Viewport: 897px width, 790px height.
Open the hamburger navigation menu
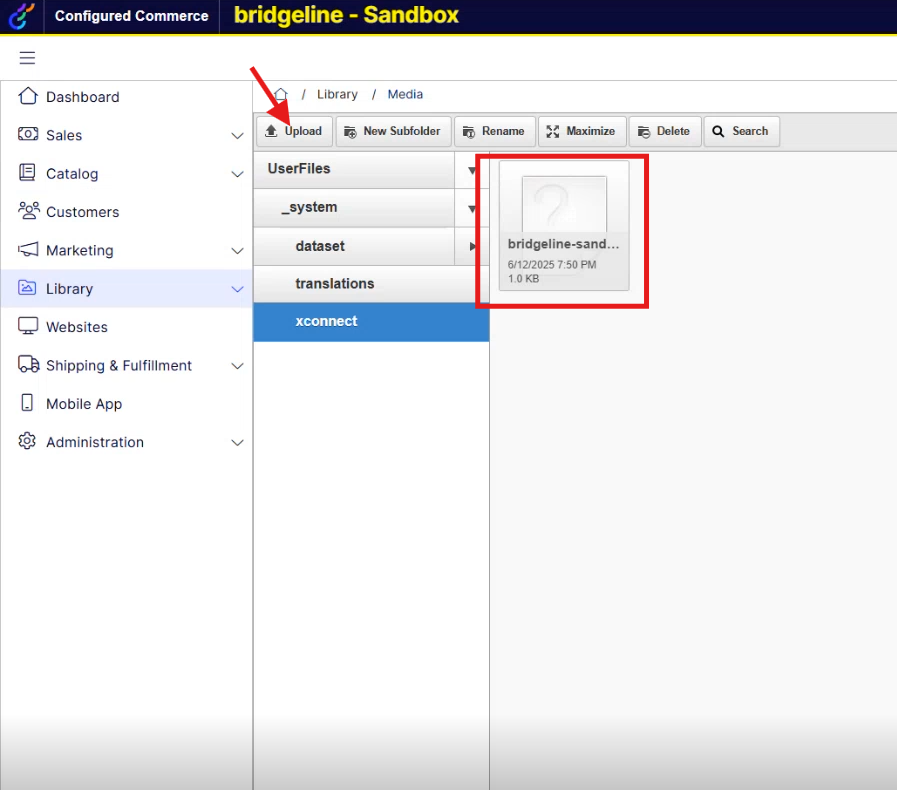point(27,58)
